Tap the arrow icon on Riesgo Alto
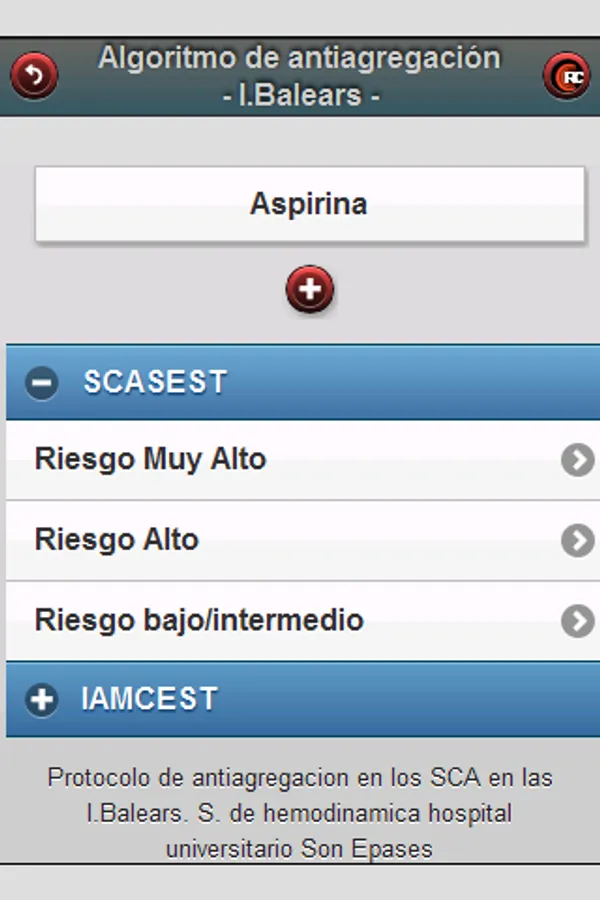This screenshot has width=600, height=900. pos(577,540)
